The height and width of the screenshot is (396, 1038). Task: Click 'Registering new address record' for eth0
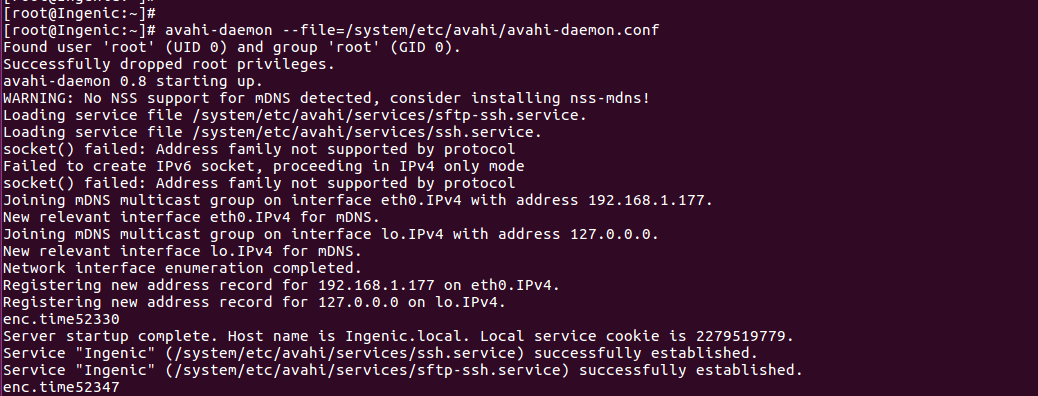click(x=281, y=285)
